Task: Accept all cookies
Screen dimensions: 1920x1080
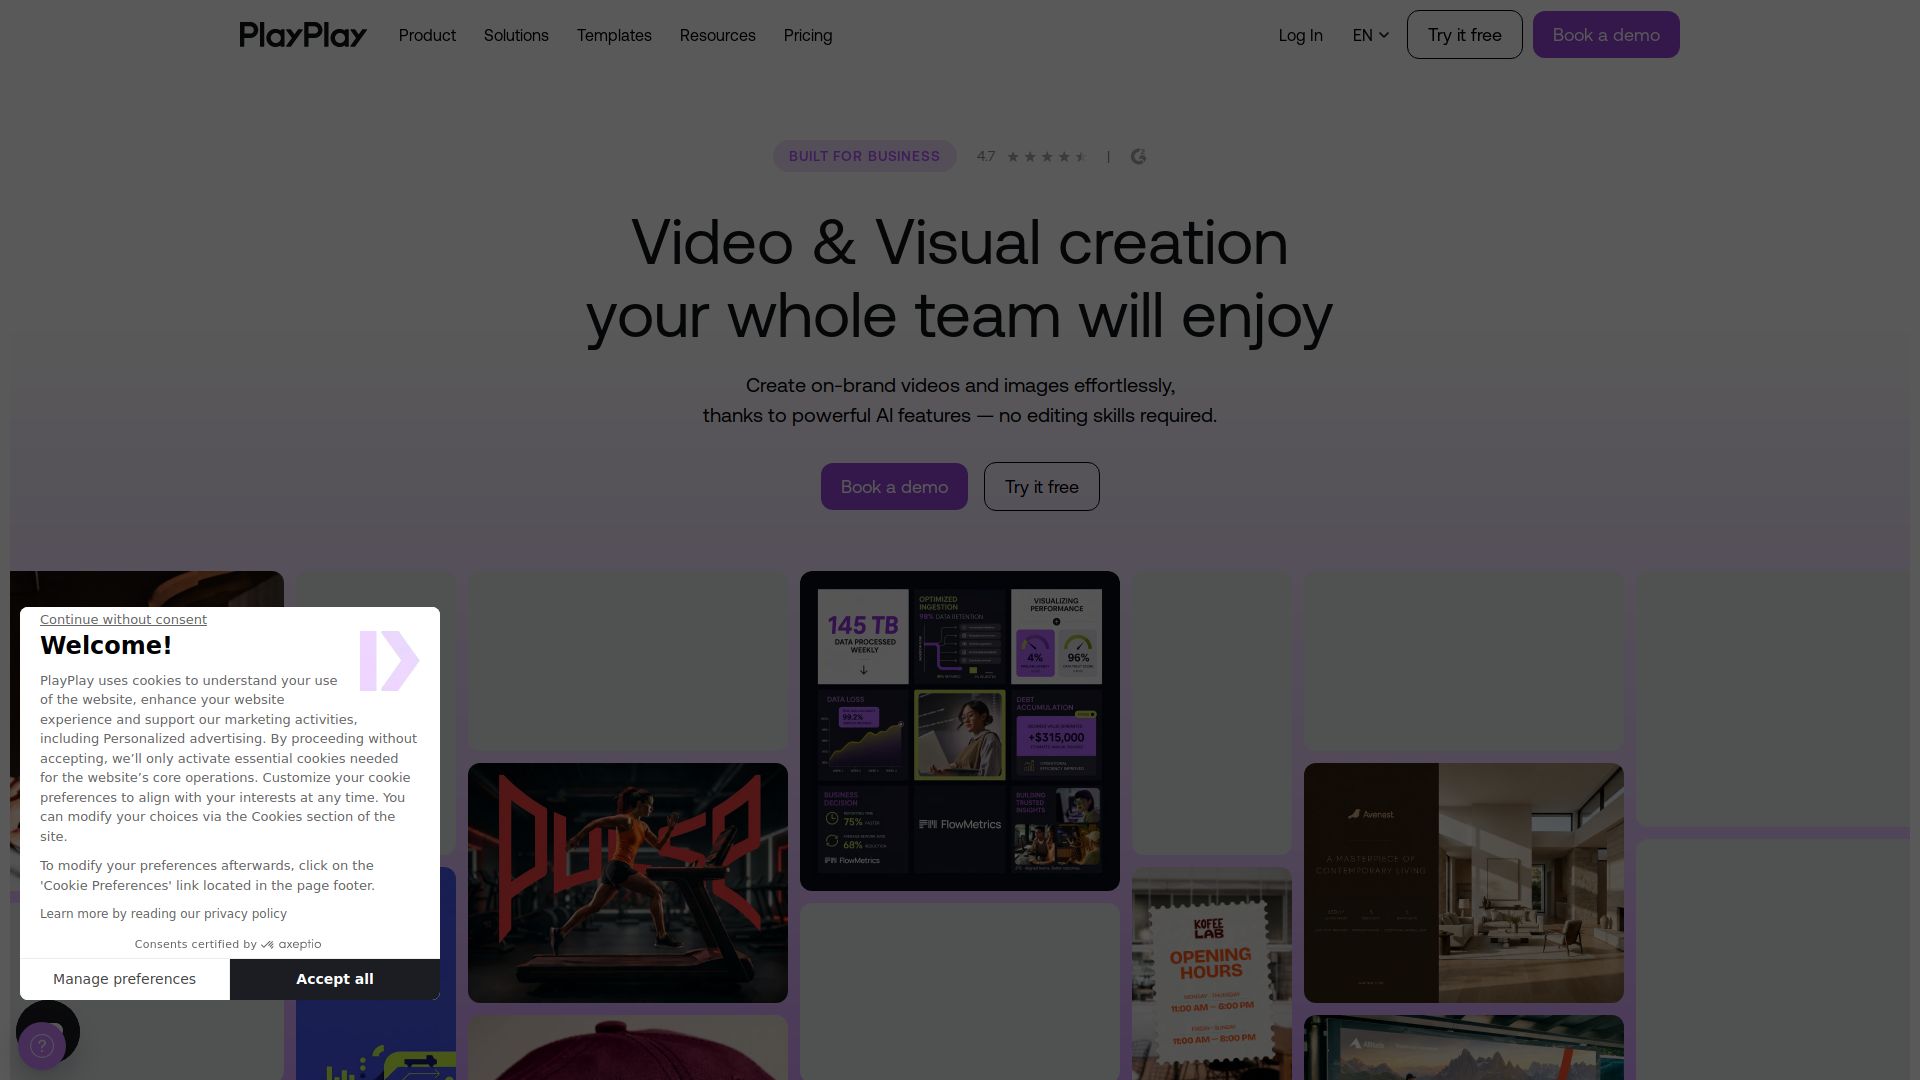Action: 335,979
